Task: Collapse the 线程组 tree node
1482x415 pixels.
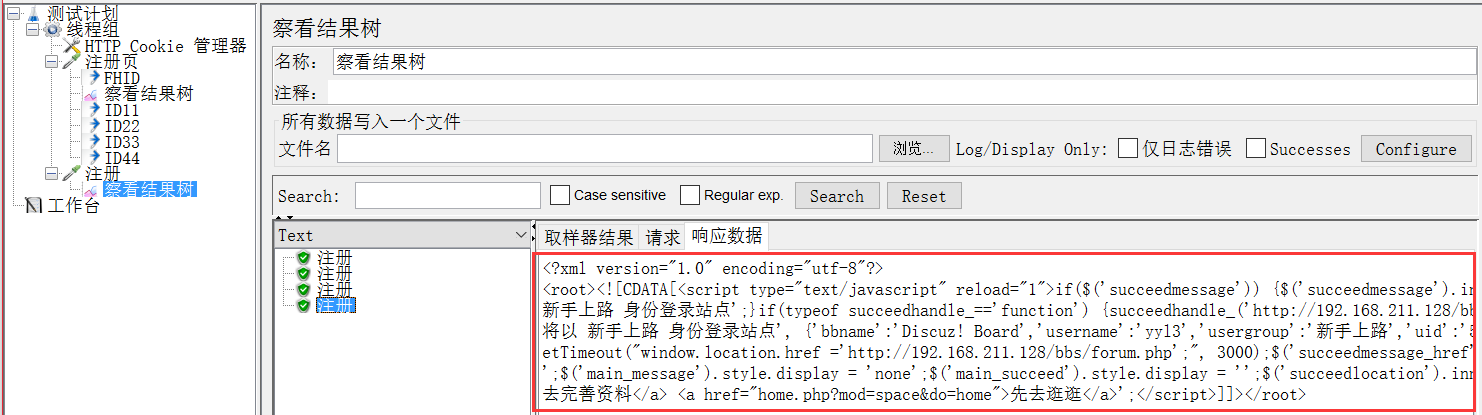Action: 32,30
